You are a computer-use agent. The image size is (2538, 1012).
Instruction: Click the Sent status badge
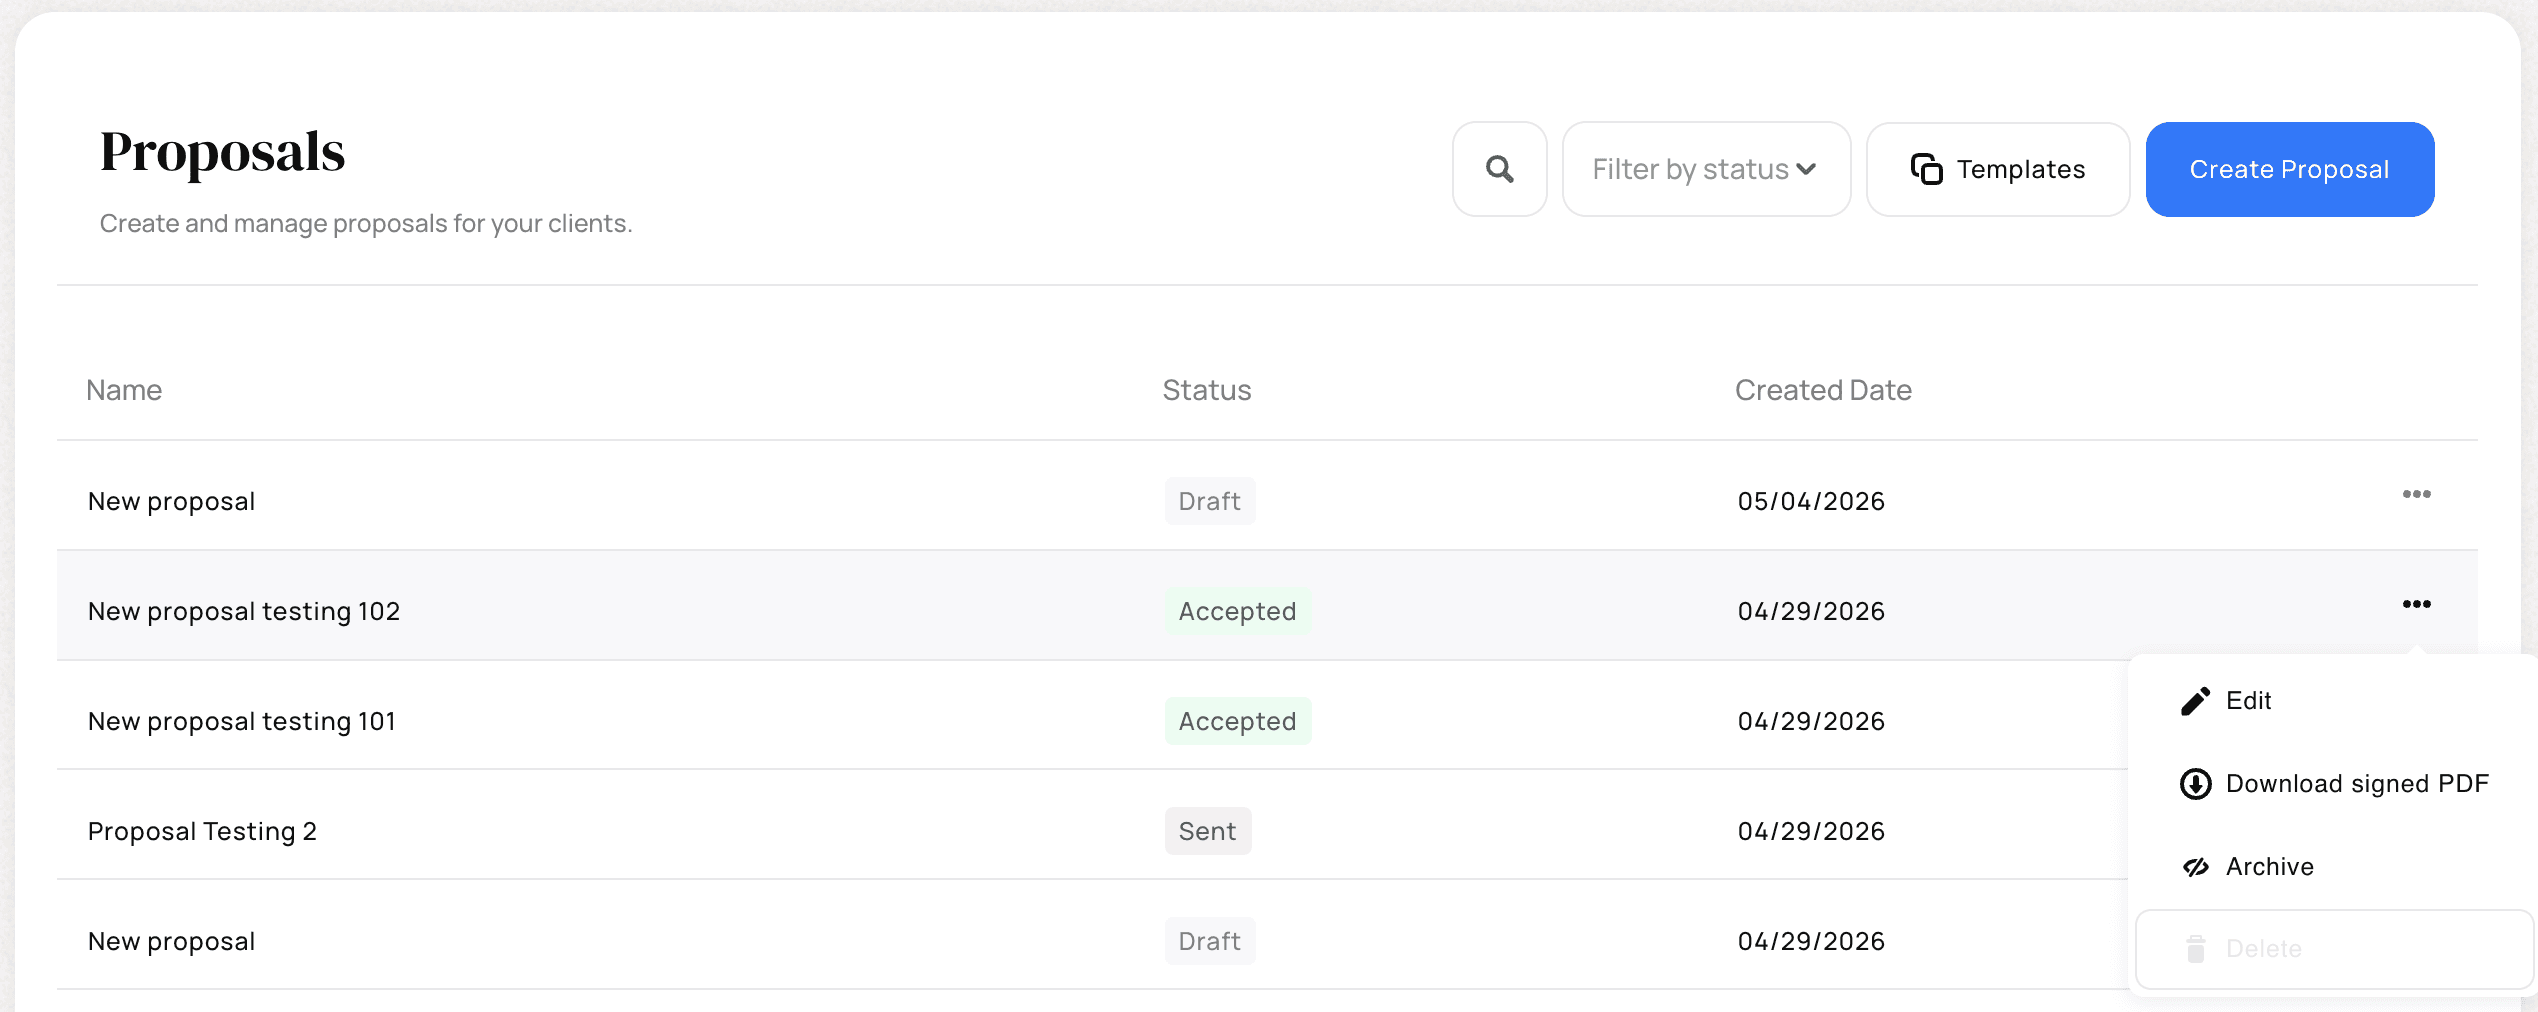click(x=1207, y=831)
